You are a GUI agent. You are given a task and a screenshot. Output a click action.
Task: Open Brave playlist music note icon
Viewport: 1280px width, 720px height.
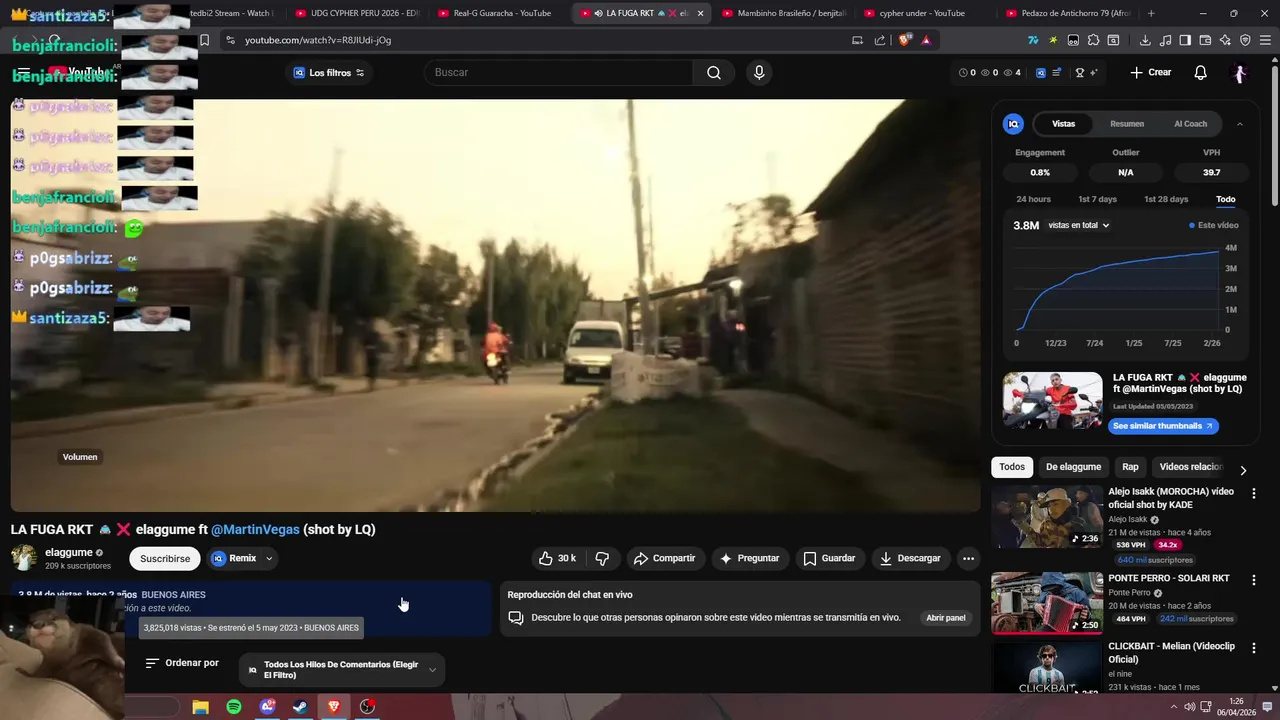pos(1165,40)
